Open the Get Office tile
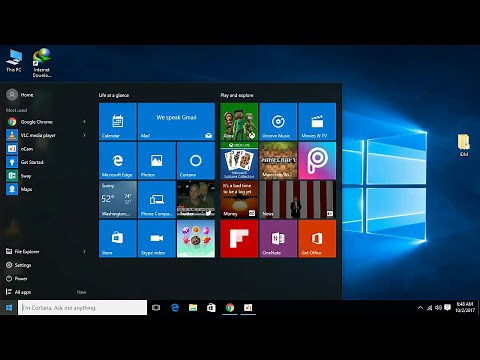This screenshot has height=360, width=480. pyautogui.click(x=317, y=238)
